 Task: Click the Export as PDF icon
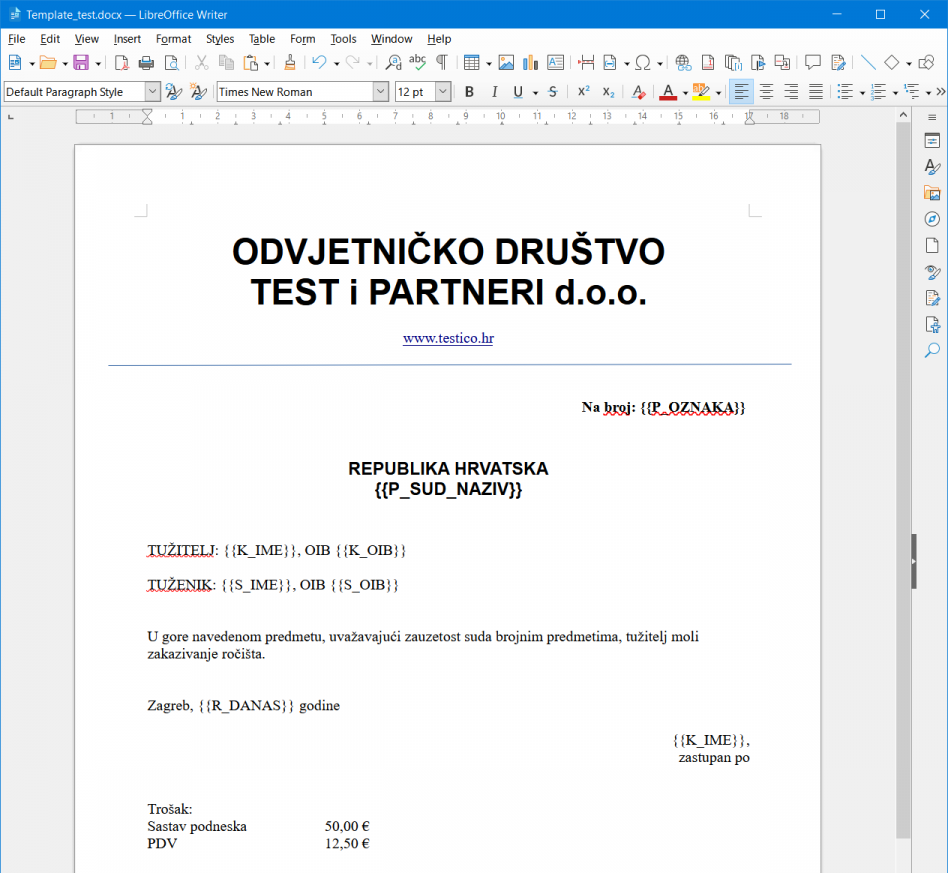[122, 63]
